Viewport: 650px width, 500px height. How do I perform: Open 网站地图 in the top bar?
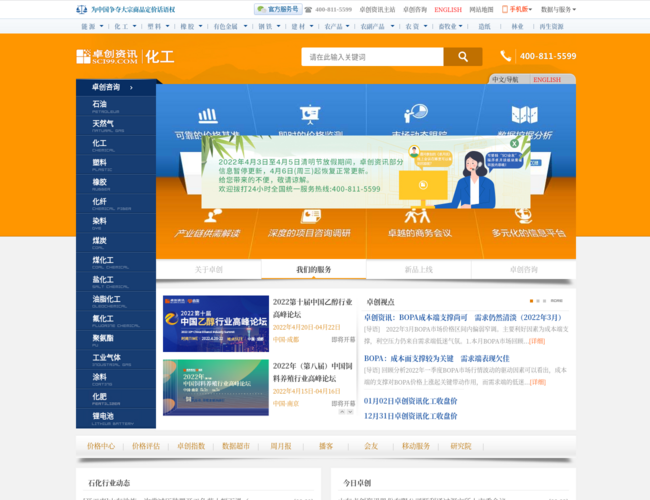481,10
